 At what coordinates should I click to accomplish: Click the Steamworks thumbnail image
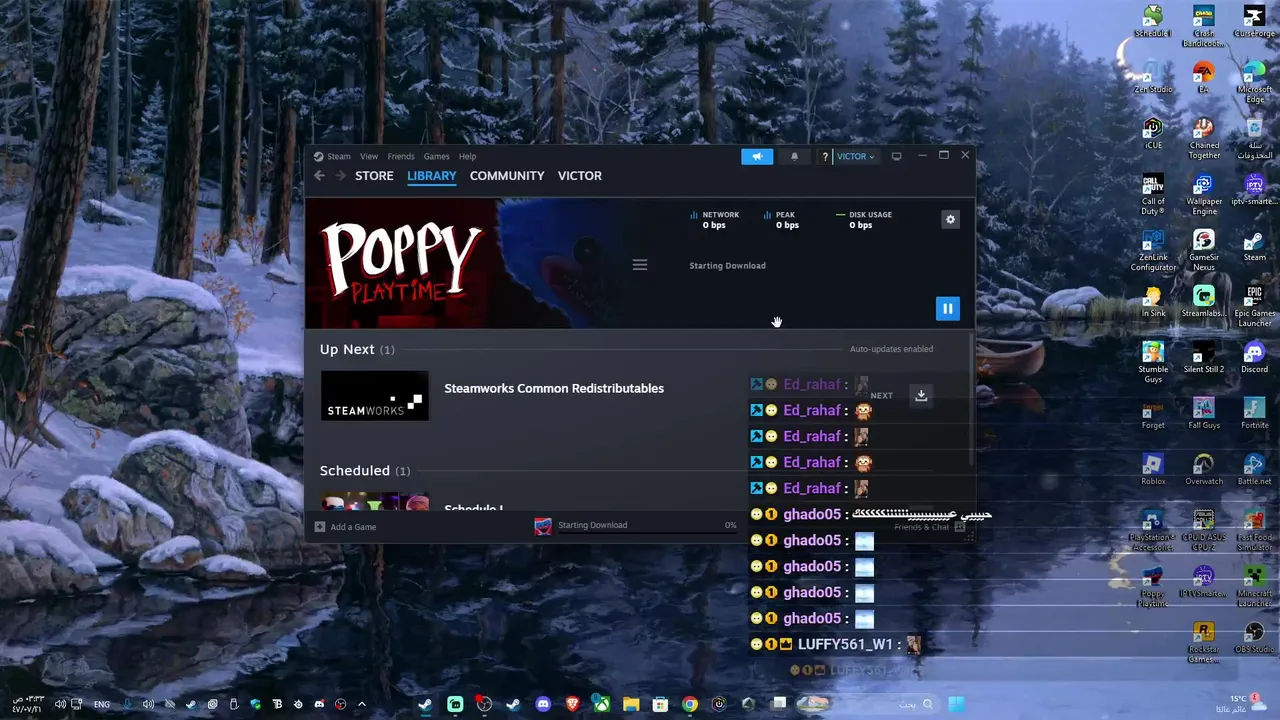pos(375,395)
